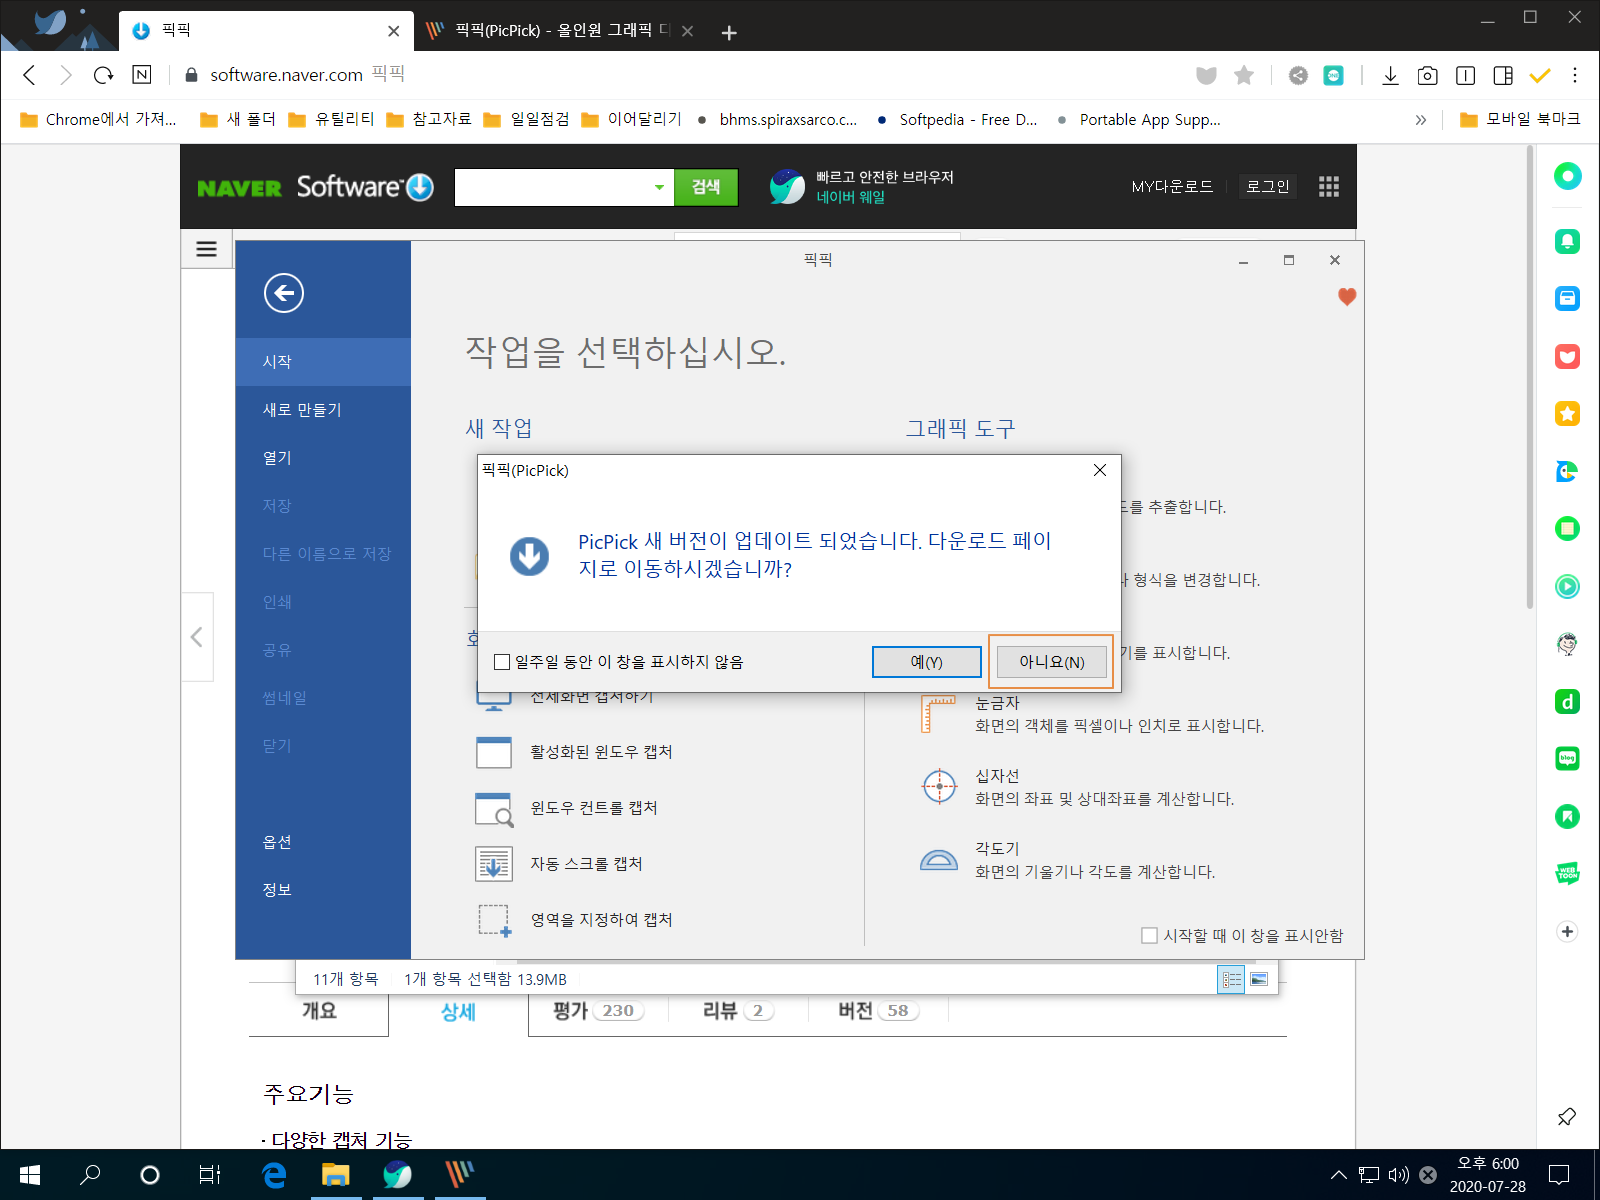Click the Yes (예) button in the update dialog
Viewport: 1600px width, 1200px height.
[927, 662]
